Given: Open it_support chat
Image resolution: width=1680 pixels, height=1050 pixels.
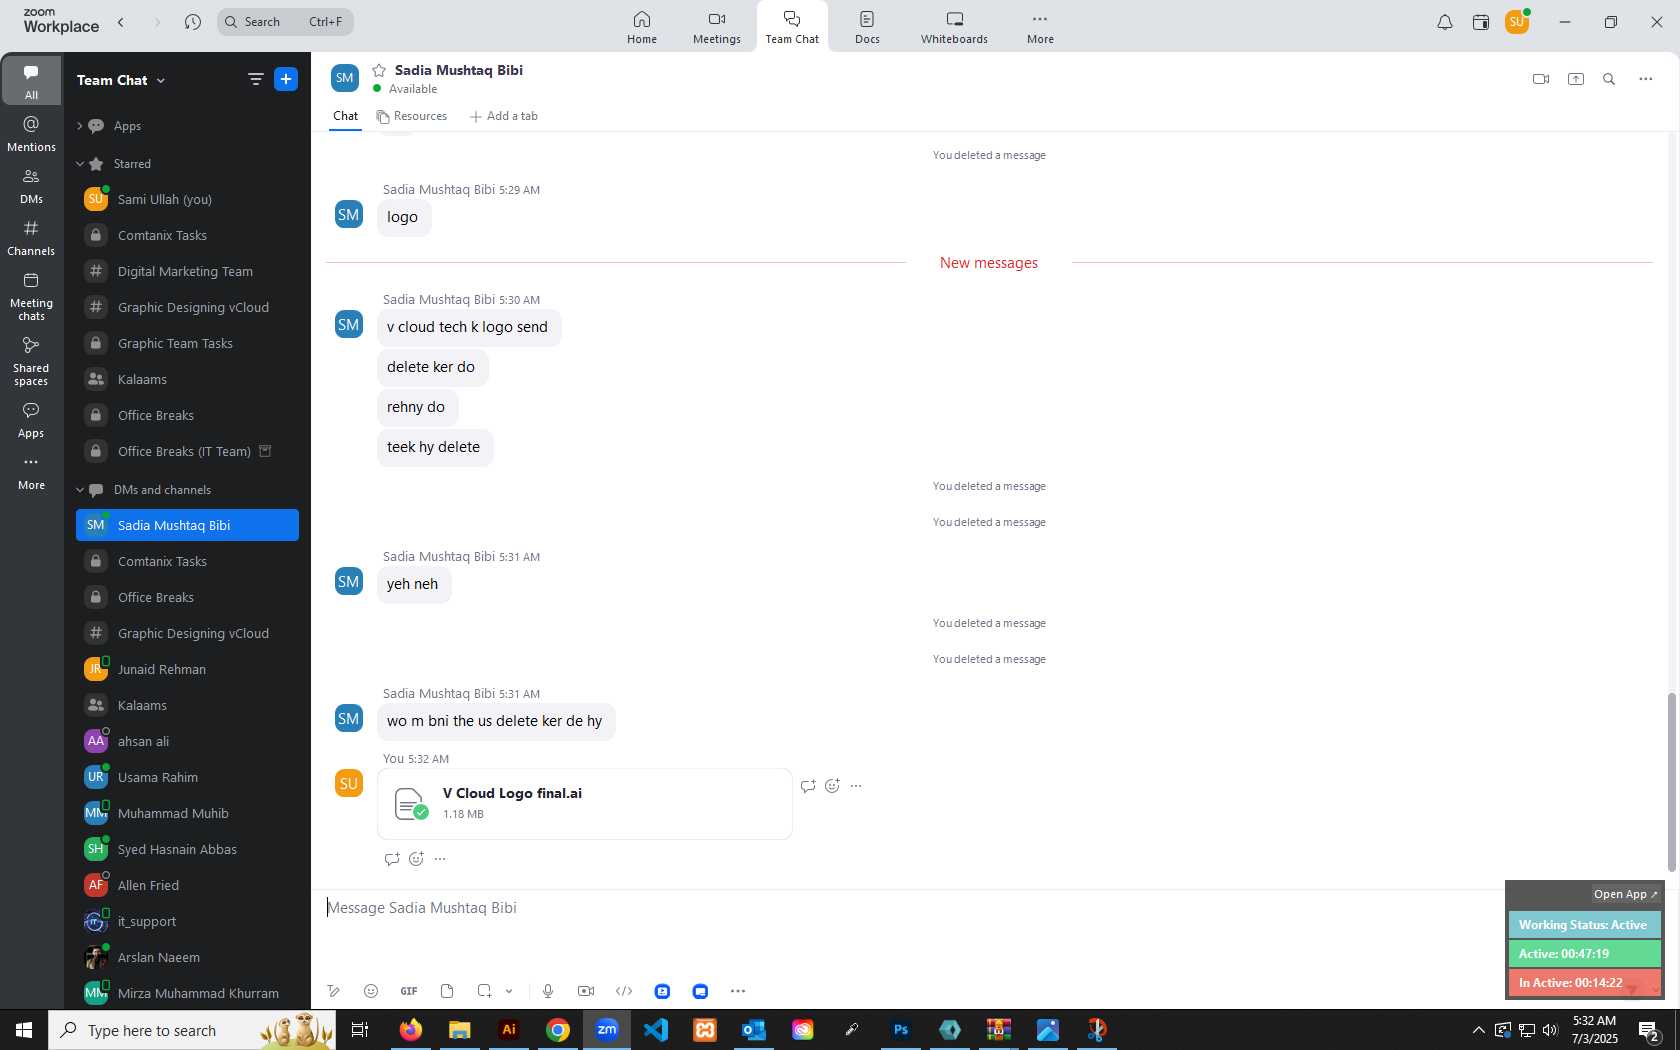Looking at the screenshot, I should pos(188,921).
